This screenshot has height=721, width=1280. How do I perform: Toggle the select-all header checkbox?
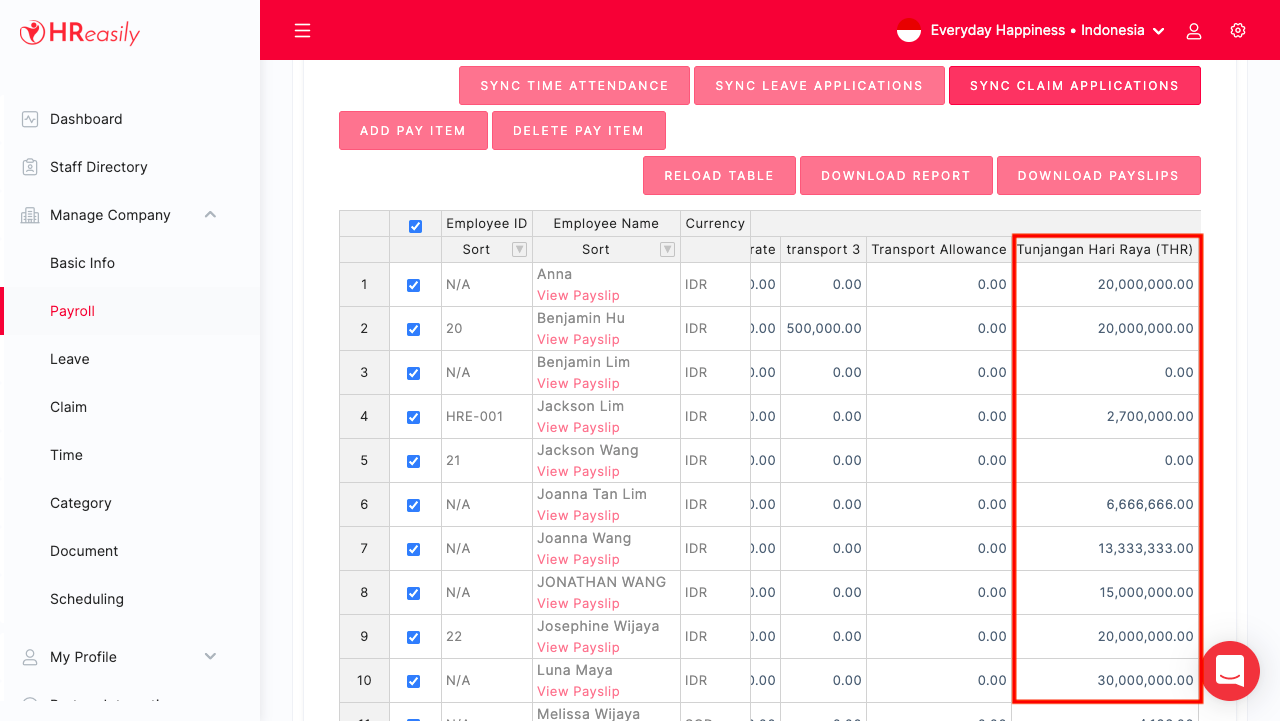tap(415, 226)
